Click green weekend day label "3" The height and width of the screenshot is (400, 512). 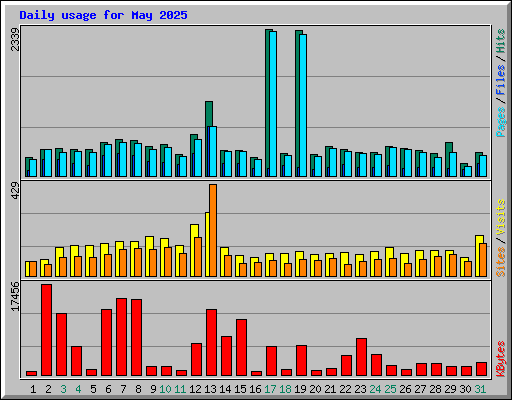[63, 389]
